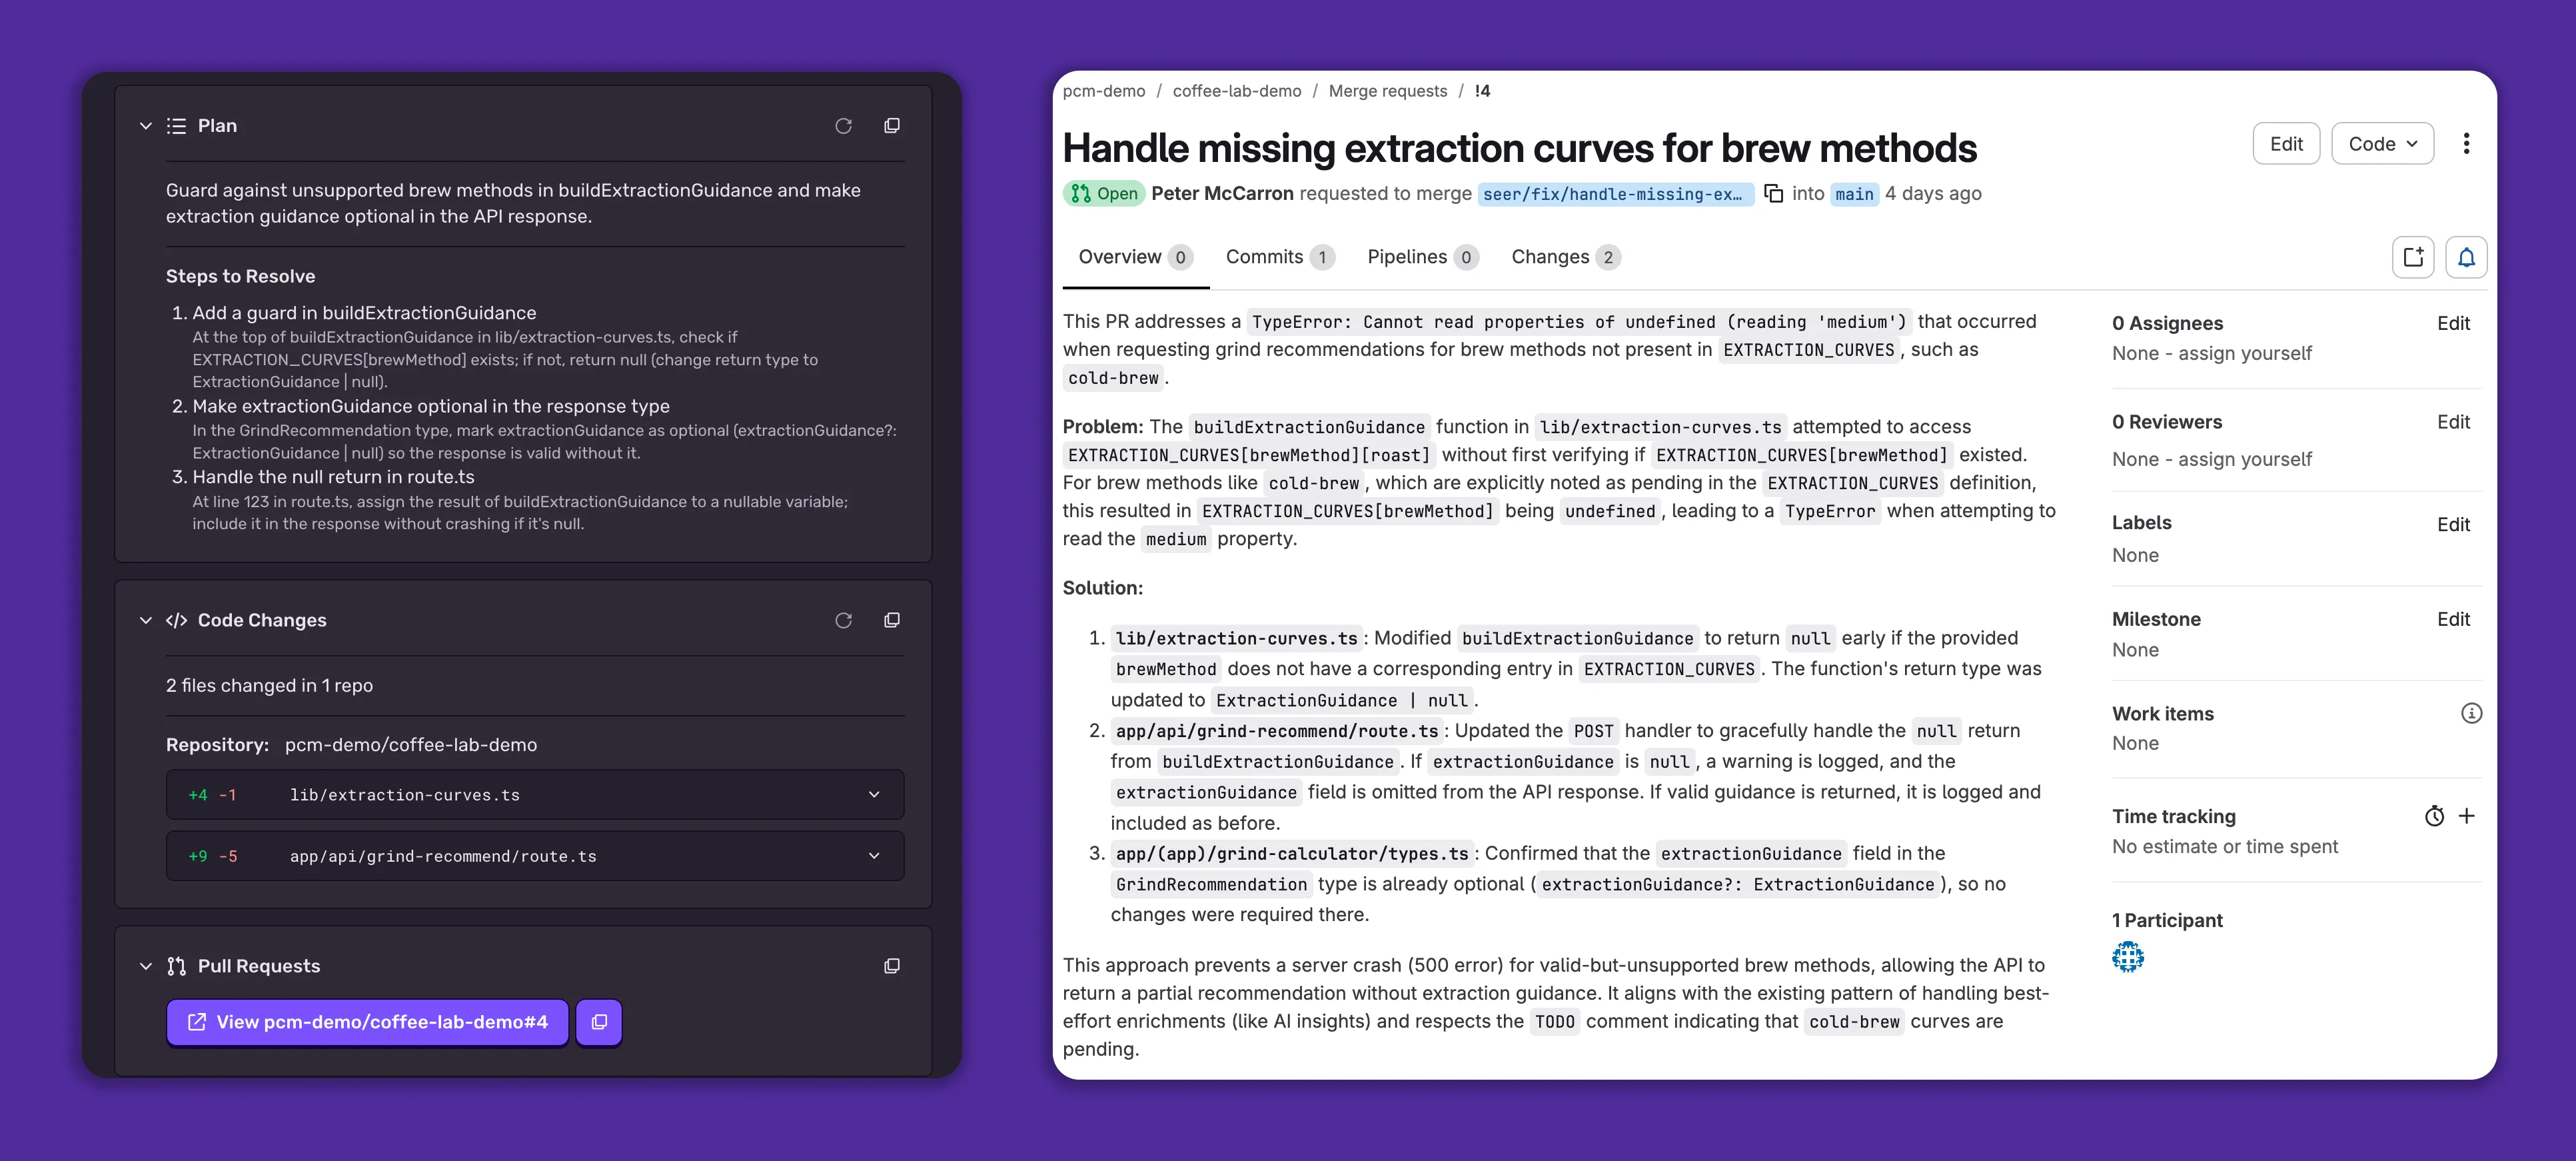The image size is (2576, 1161).
Task: Assign yourself as reviewer
Action: (2245, 459)
